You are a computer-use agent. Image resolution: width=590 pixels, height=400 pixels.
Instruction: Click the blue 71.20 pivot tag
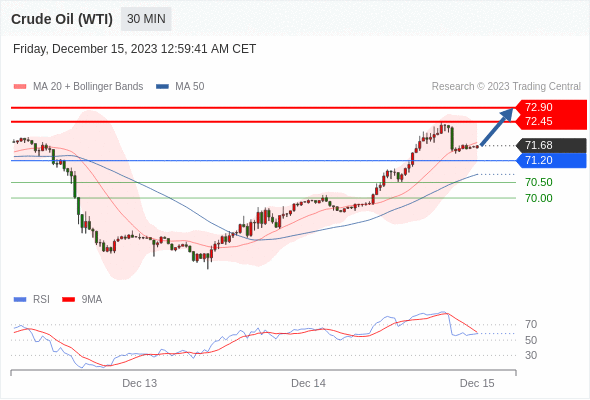pos(551,160)
